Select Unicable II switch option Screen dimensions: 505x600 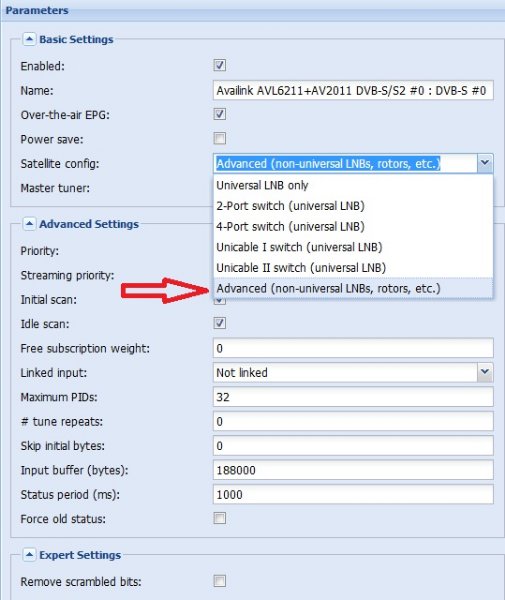[353, 268]
